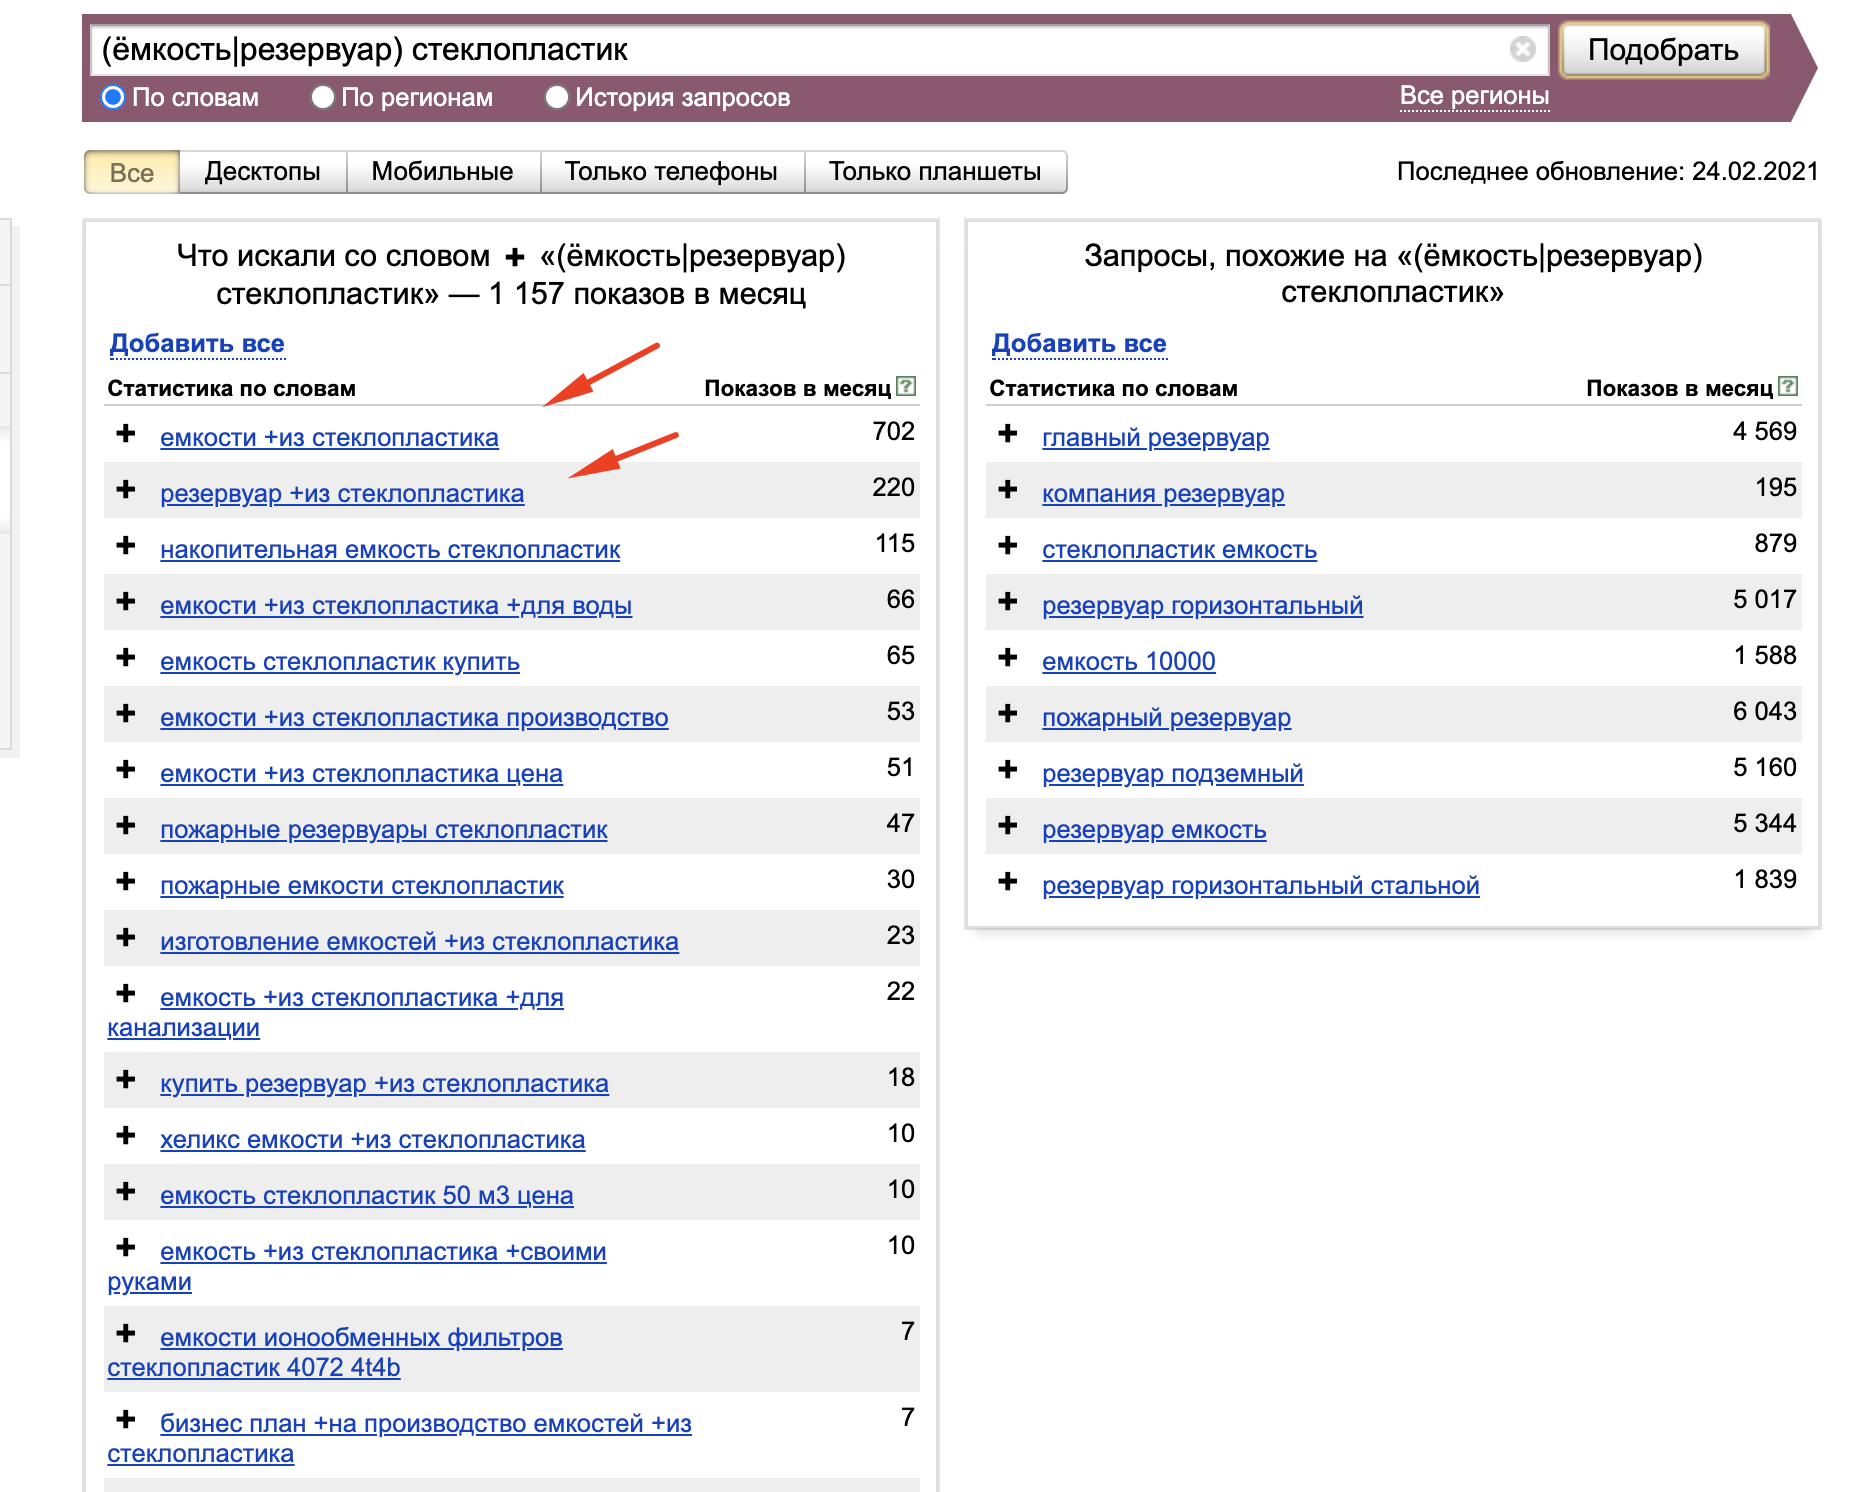
Task: Click plus beside 'емкость +из стеклопластика +для канализации'
Action: tap(126, 994)
